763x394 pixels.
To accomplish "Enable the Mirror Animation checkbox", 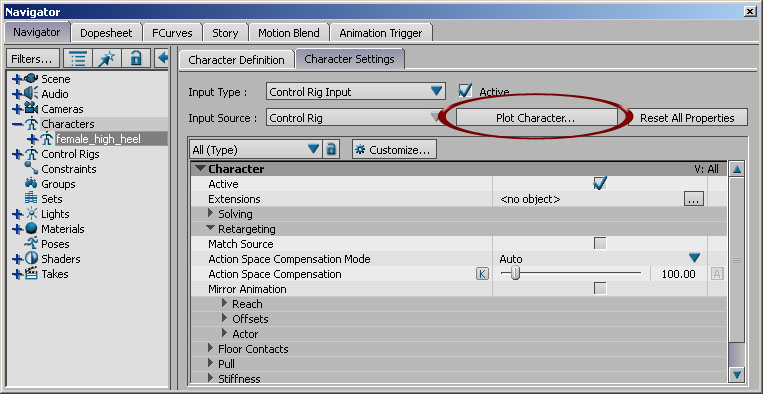I will [x=600, y=289].
